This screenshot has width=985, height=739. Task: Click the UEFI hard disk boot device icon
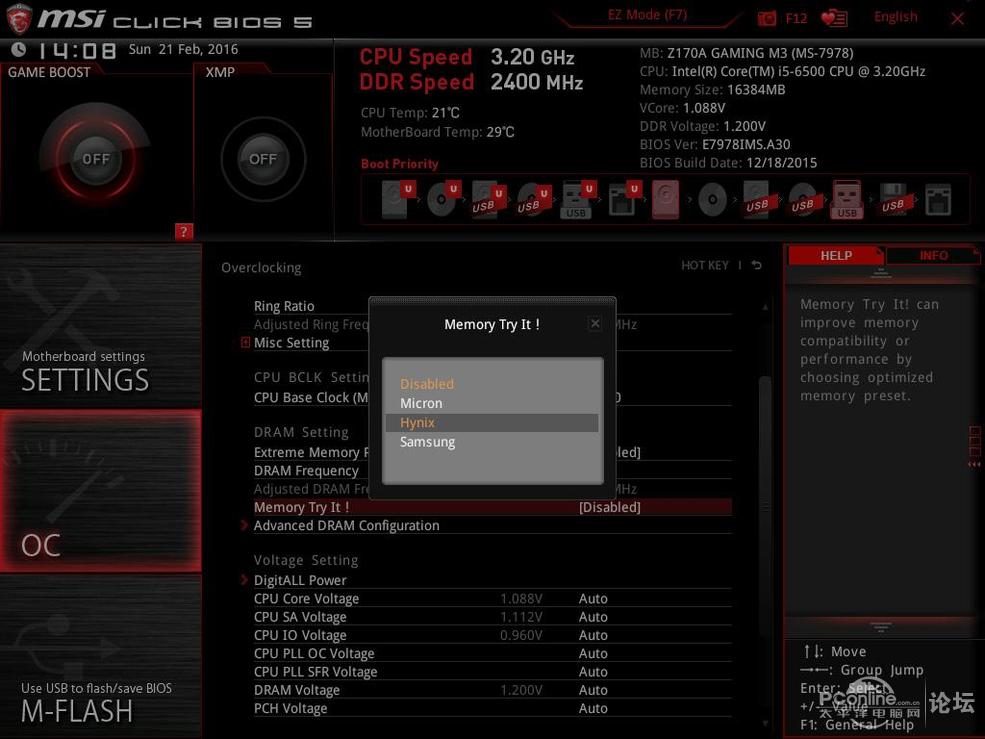(x=398, y=199)
